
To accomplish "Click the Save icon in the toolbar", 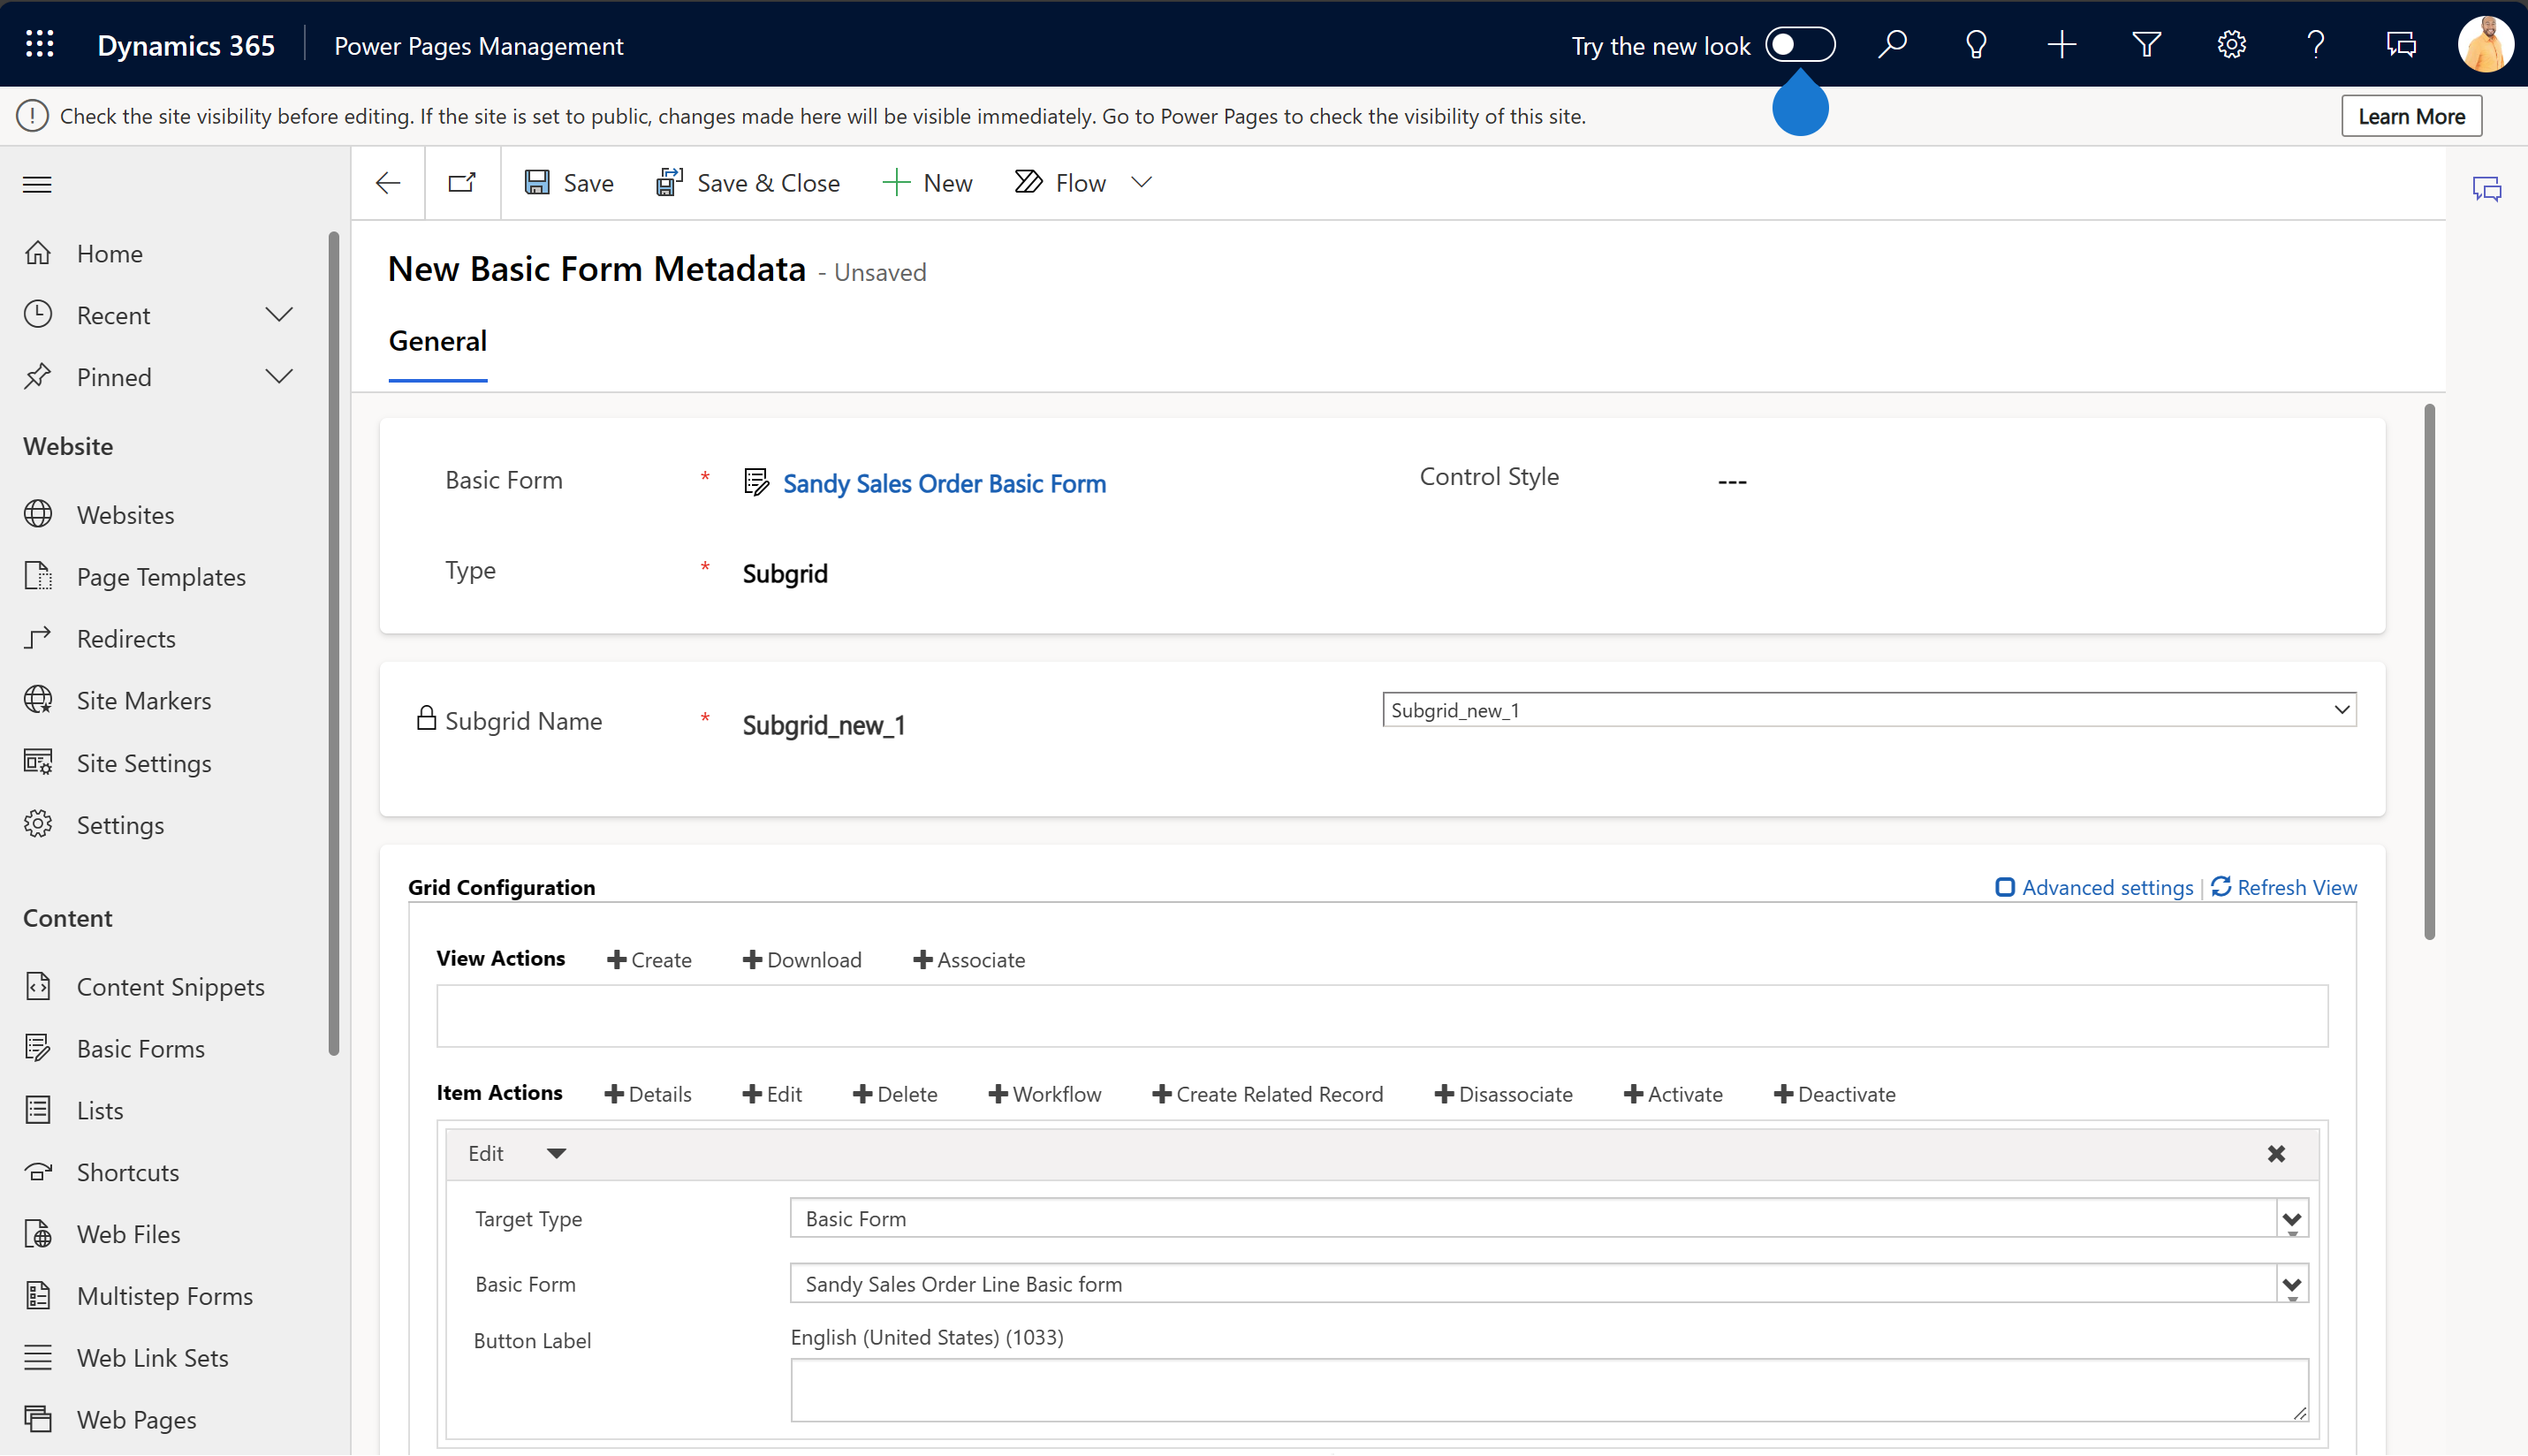I will click(x=540, y=182).
